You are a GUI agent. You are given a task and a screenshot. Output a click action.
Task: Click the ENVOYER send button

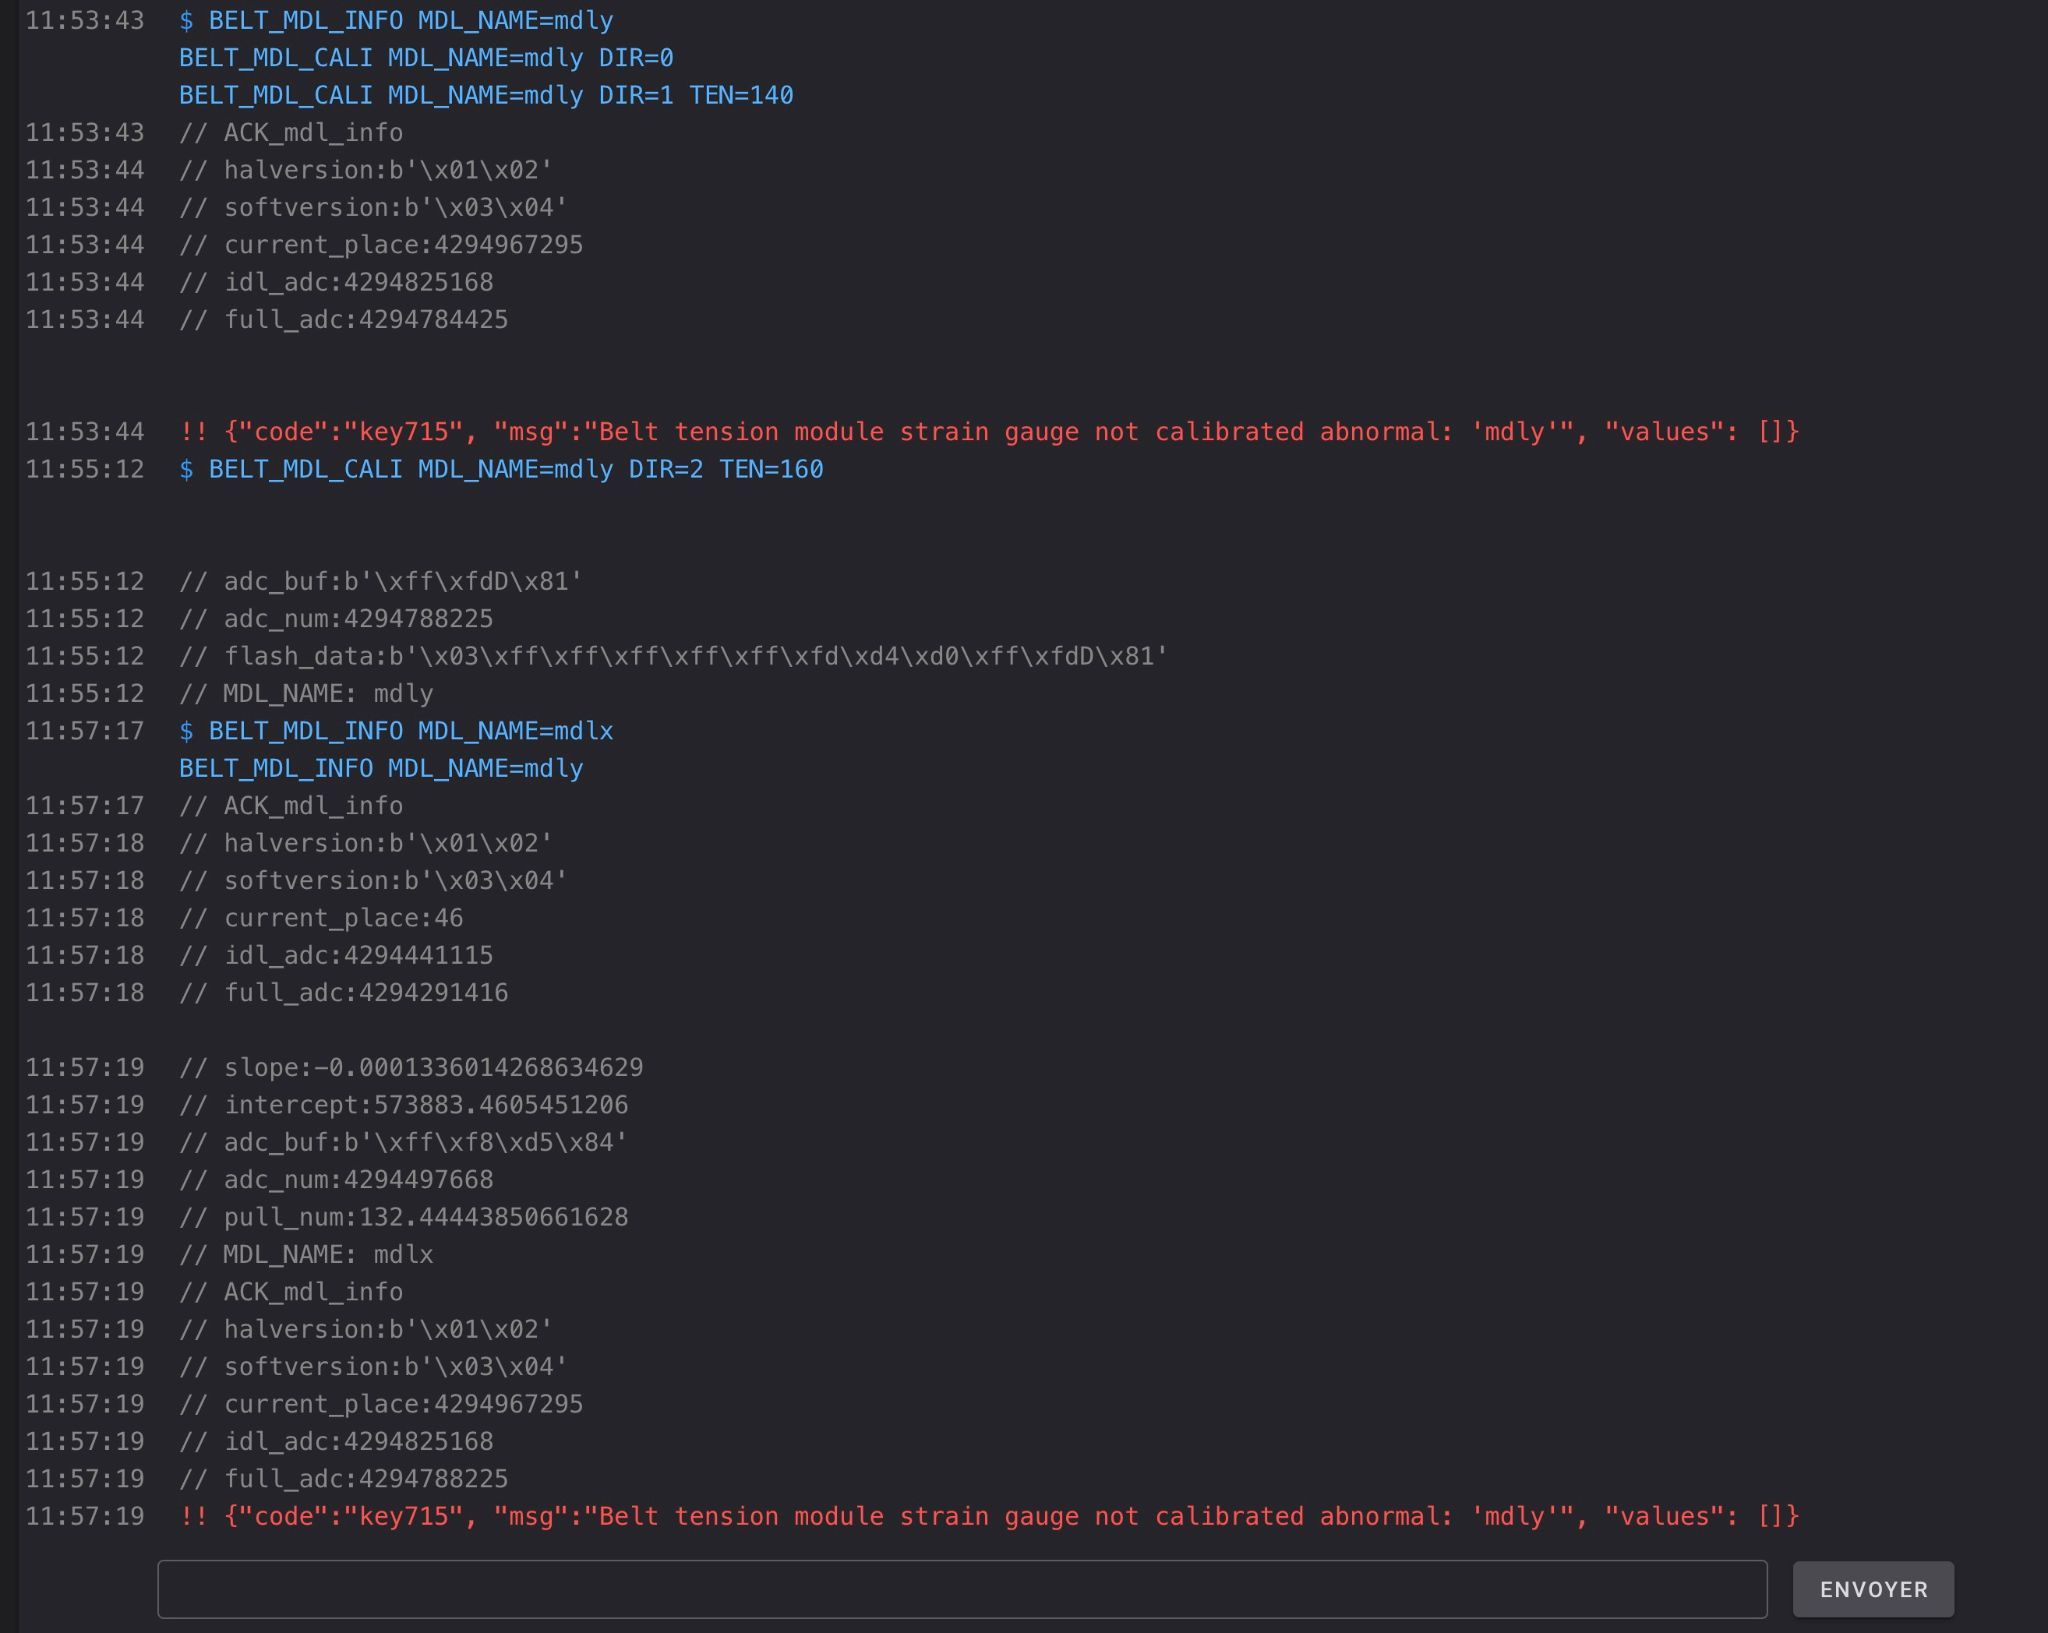coord(1872,1589)
